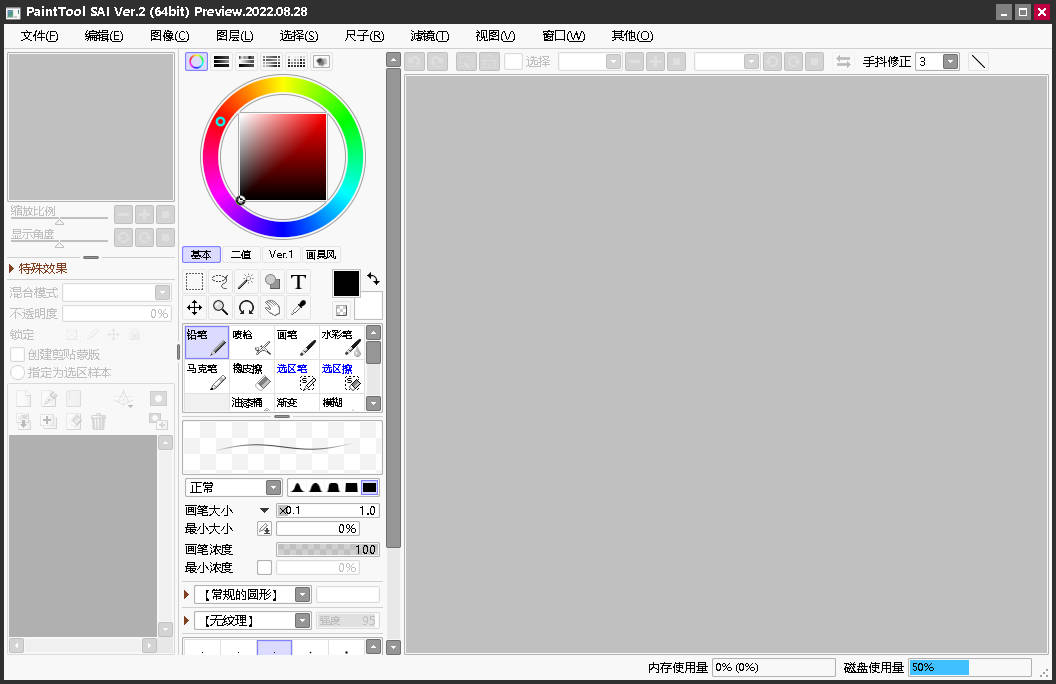Open the 手抖修正 stabilizer level dropdown
The width and height of the screenshot is (1056, 684).
pyautogui.click(x=950, y=61)
